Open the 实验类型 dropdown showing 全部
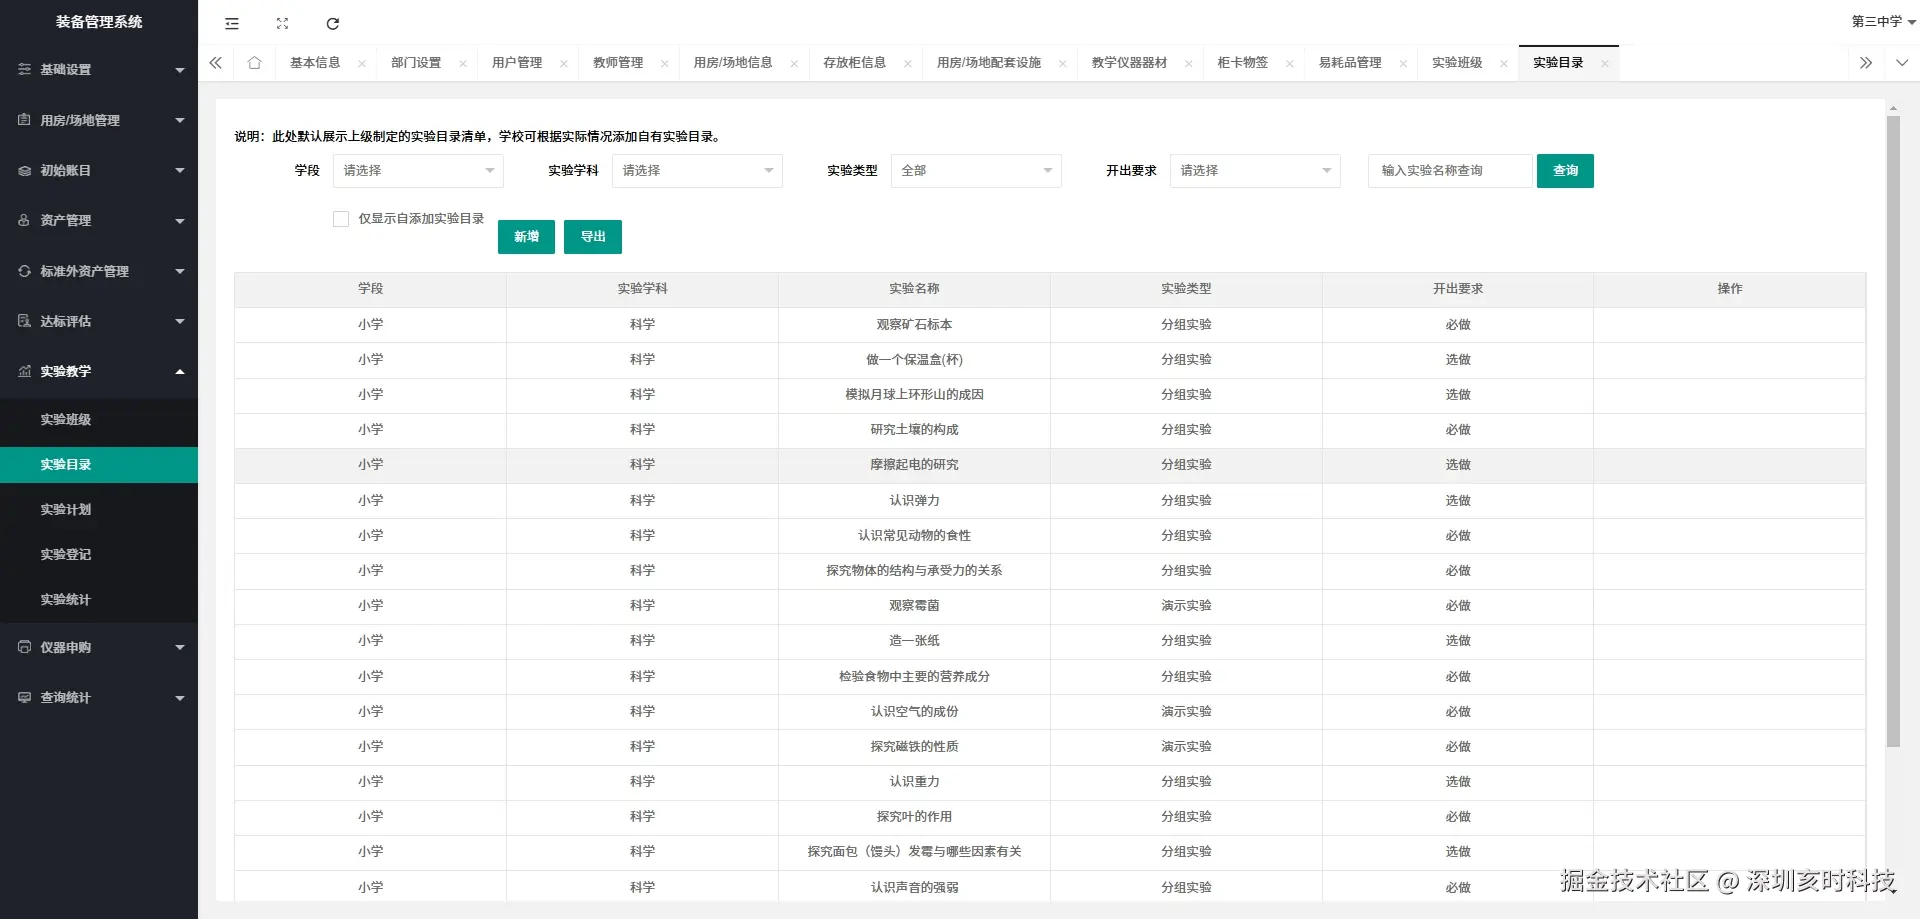Image resolution: width=1920 pixels, height=919 pixels. 976,171
